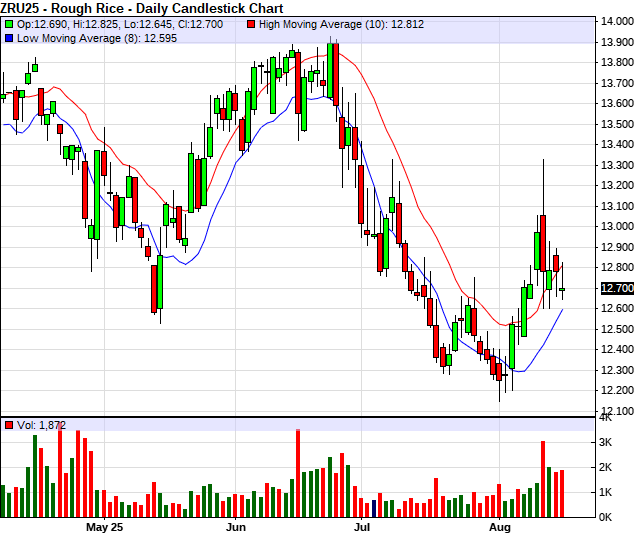The width and height of the screenshot is (640, 536).
Task: Click the blue Low Moving Average legend swatch
Action: (x=9, y=36)
